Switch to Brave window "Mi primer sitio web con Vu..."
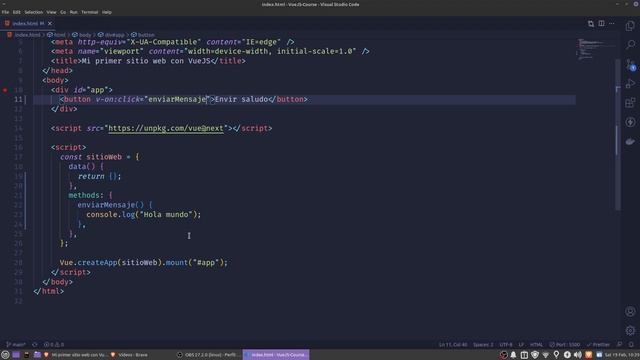Image resolution: width=640 pixels, height=360 pixels. [x=75, y=355]
